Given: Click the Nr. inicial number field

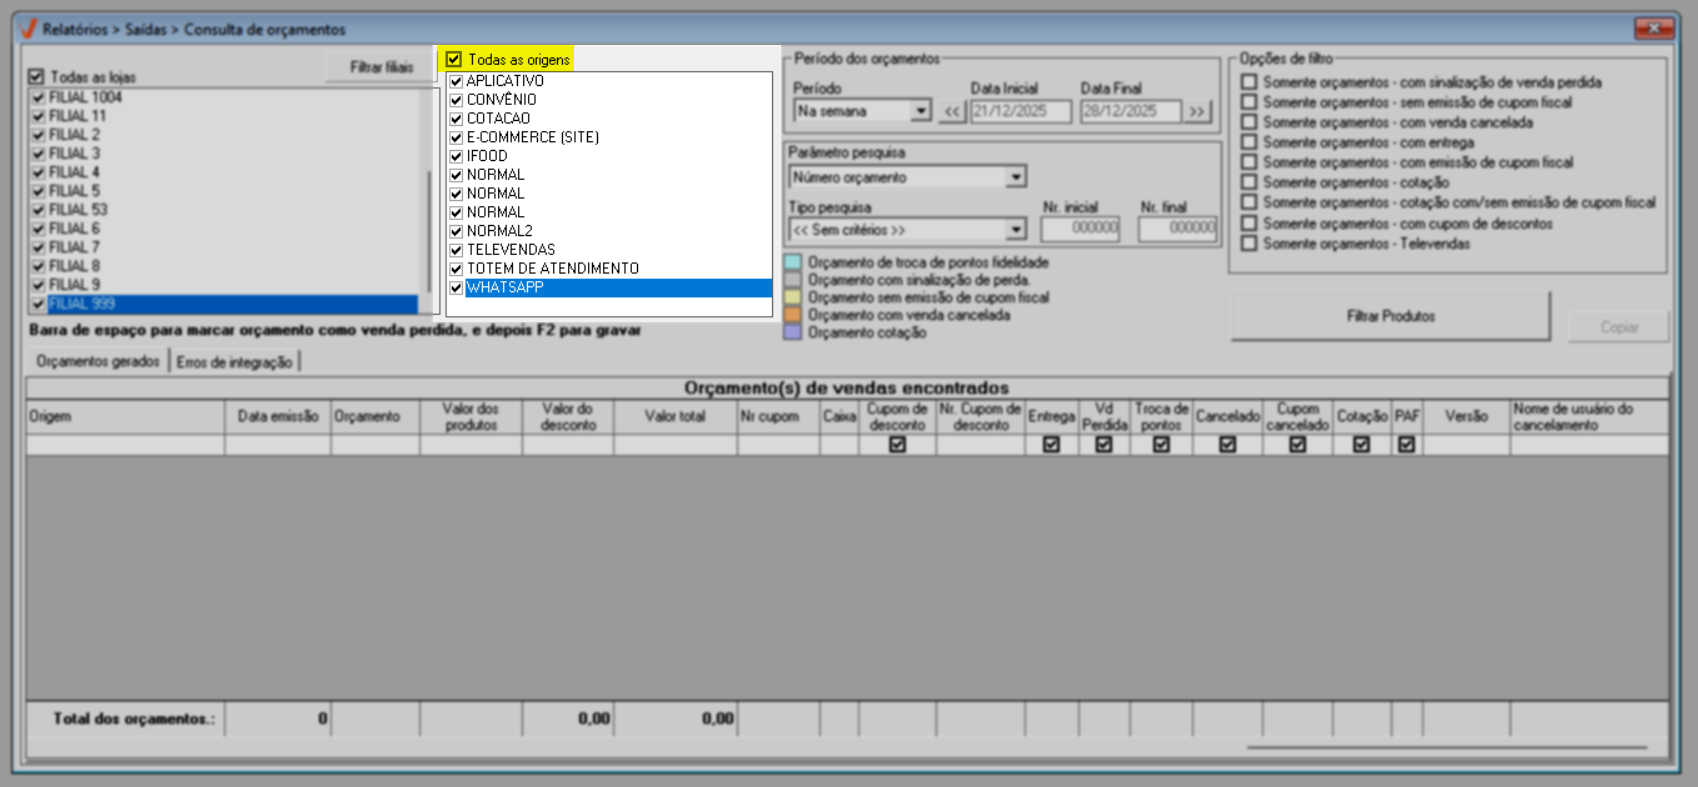Looking at the screenshot, I should click(1080, 229).
